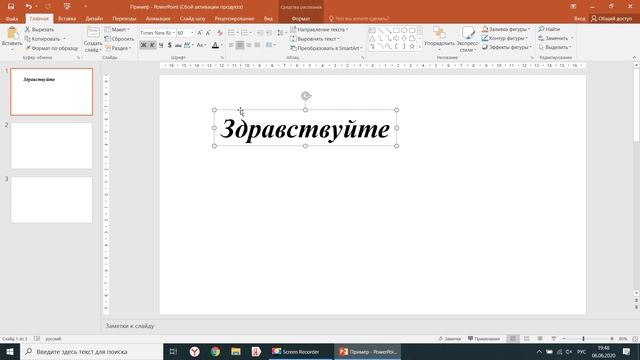Viewport: 640px width, 360px height.
Task: Open the font size 60 dropdown
Action: [192, 33]
